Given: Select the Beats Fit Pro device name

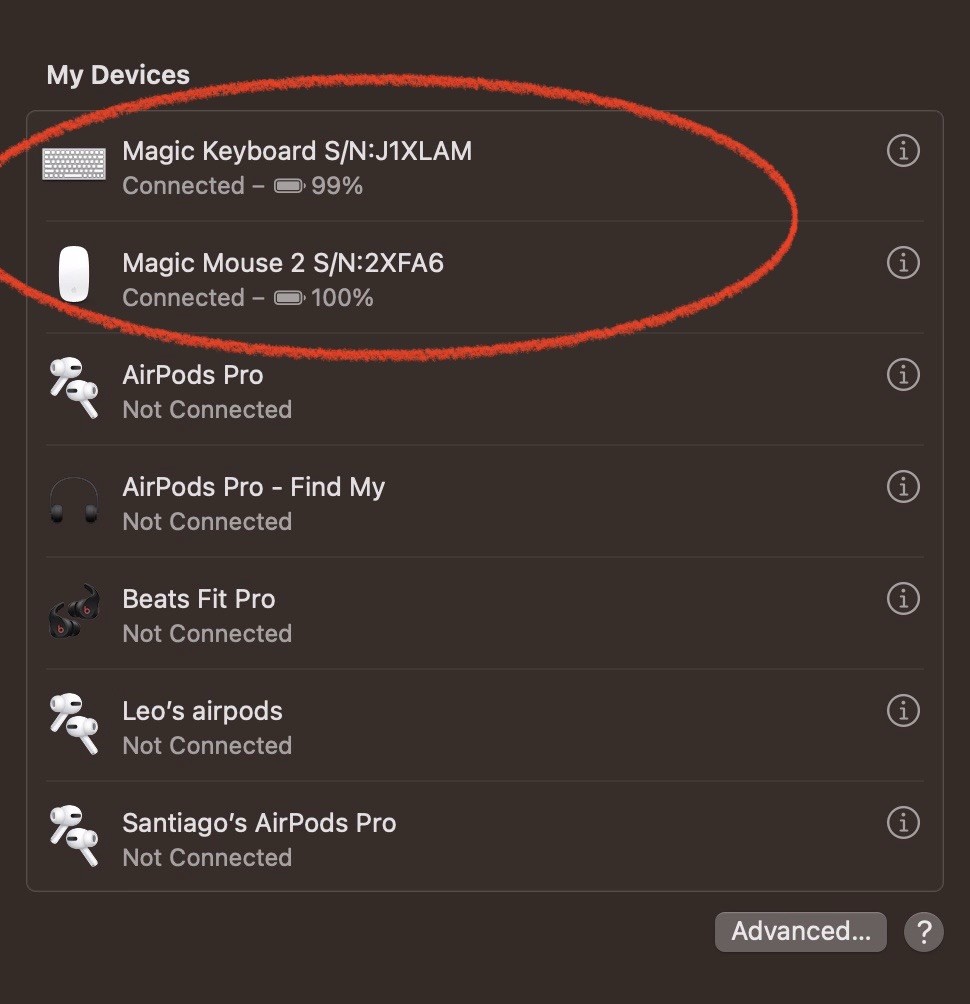Looking at the screenshot, I should (198, 599).
